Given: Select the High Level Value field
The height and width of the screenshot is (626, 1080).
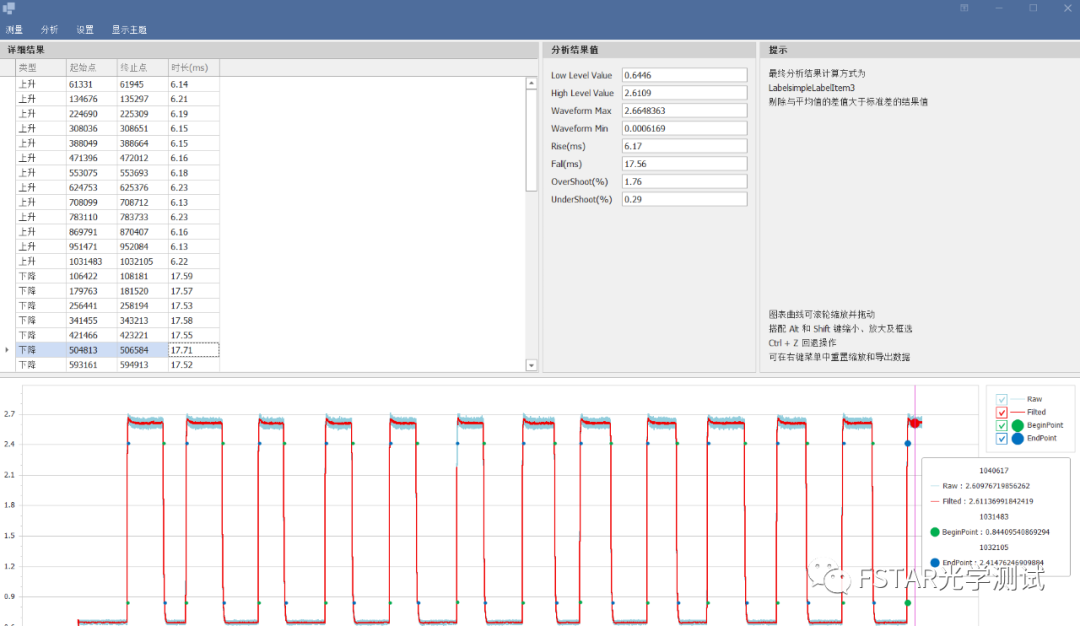Looking at the screenshot, I should (684, 93).
